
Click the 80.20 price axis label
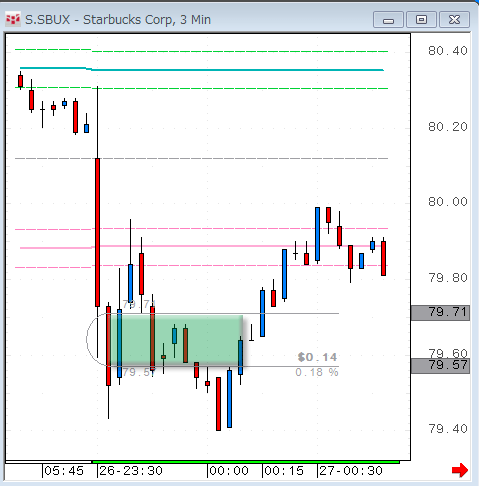448,127
